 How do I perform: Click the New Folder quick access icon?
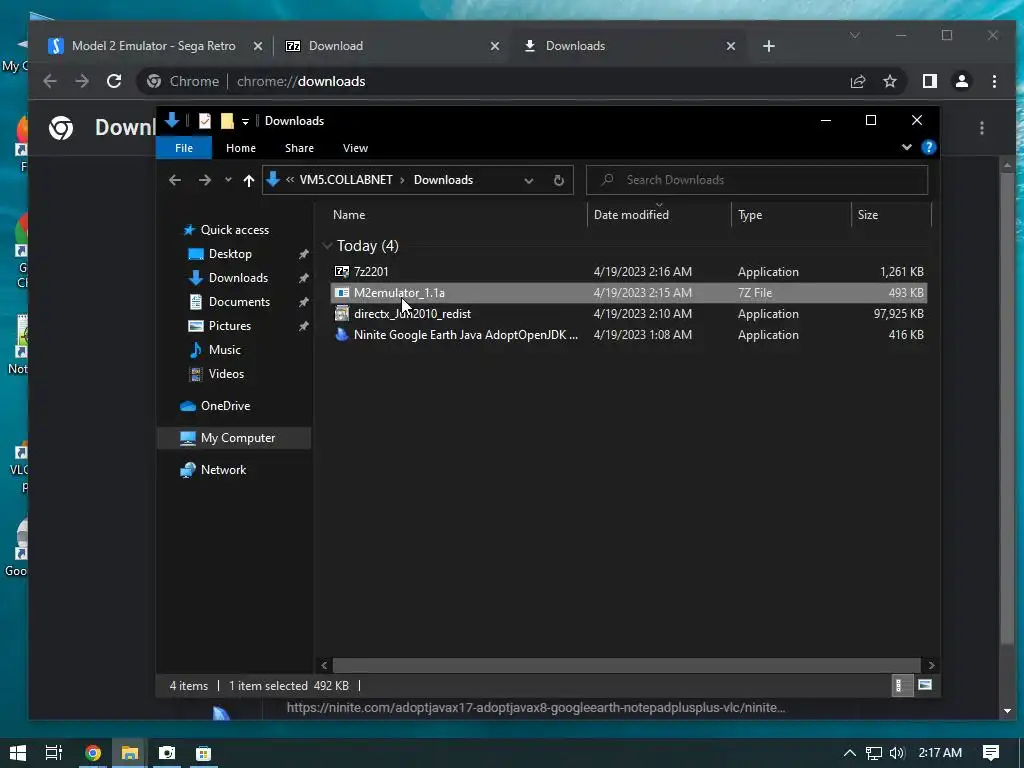[227, 121]
